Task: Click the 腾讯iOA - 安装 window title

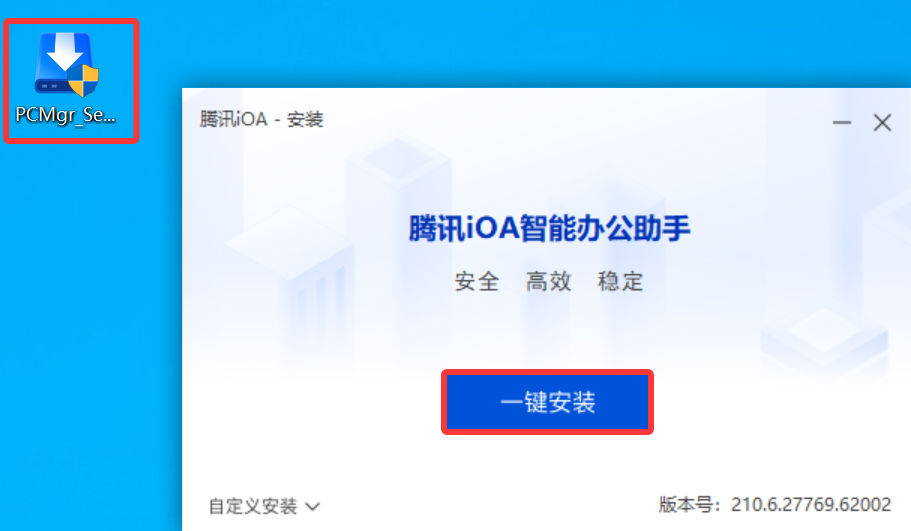Action: [261, 119]
